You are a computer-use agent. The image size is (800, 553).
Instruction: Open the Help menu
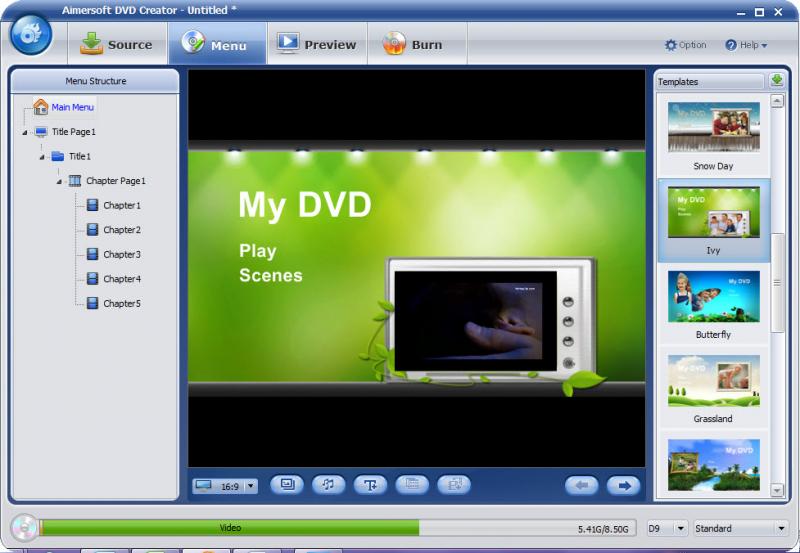(746, 45)
